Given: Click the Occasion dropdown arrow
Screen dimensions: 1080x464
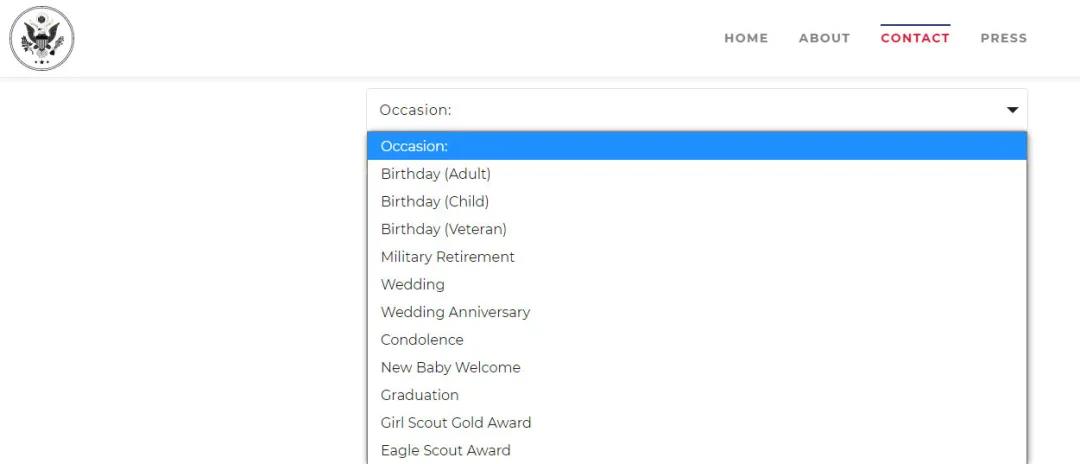Looking at the screenshot, I should coord(1012,110).
